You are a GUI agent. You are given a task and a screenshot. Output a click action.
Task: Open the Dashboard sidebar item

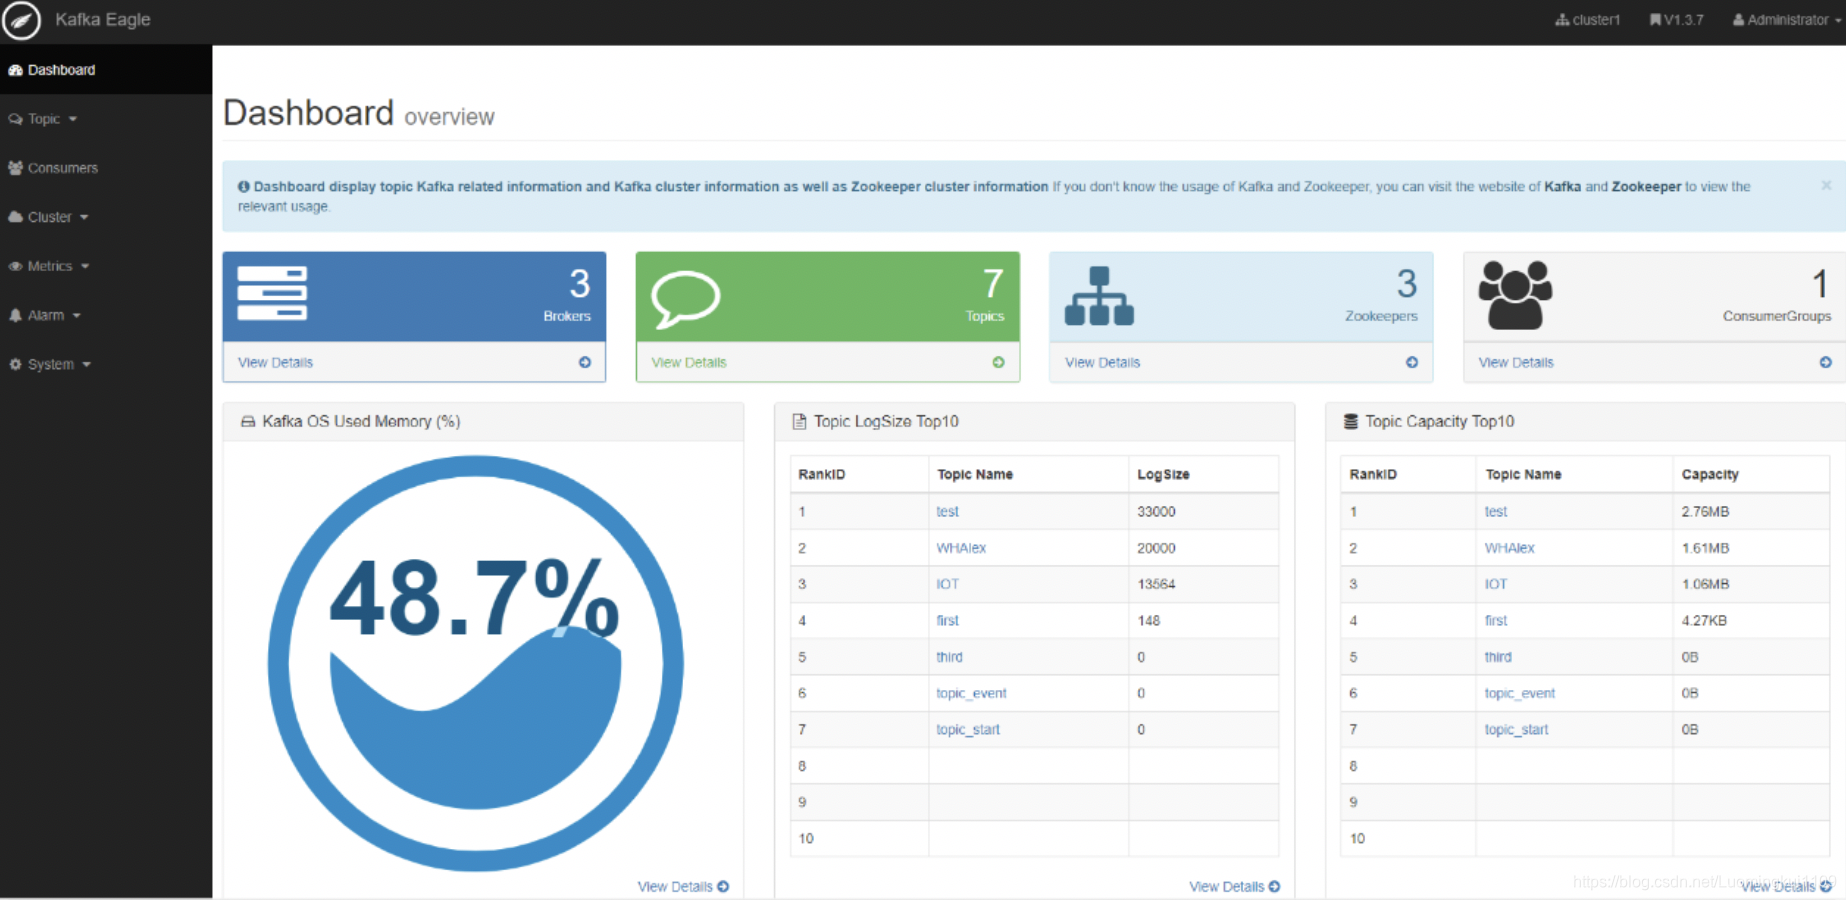coord(106,70)
